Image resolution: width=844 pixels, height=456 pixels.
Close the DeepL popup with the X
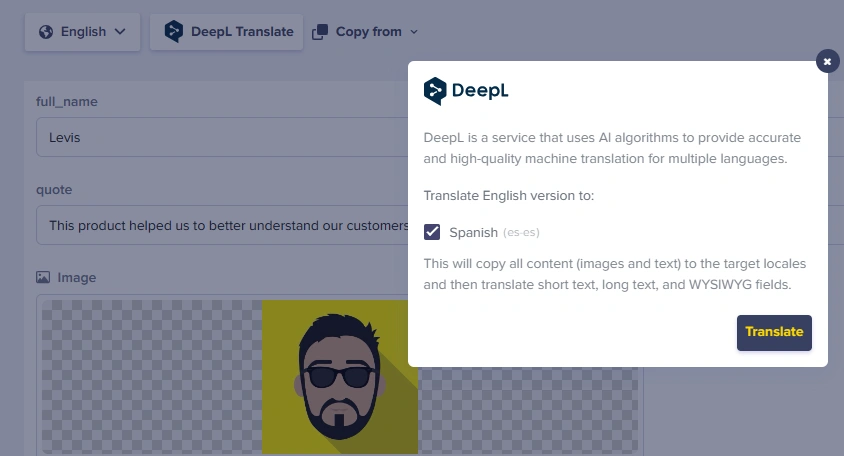[x=827, y=61]
